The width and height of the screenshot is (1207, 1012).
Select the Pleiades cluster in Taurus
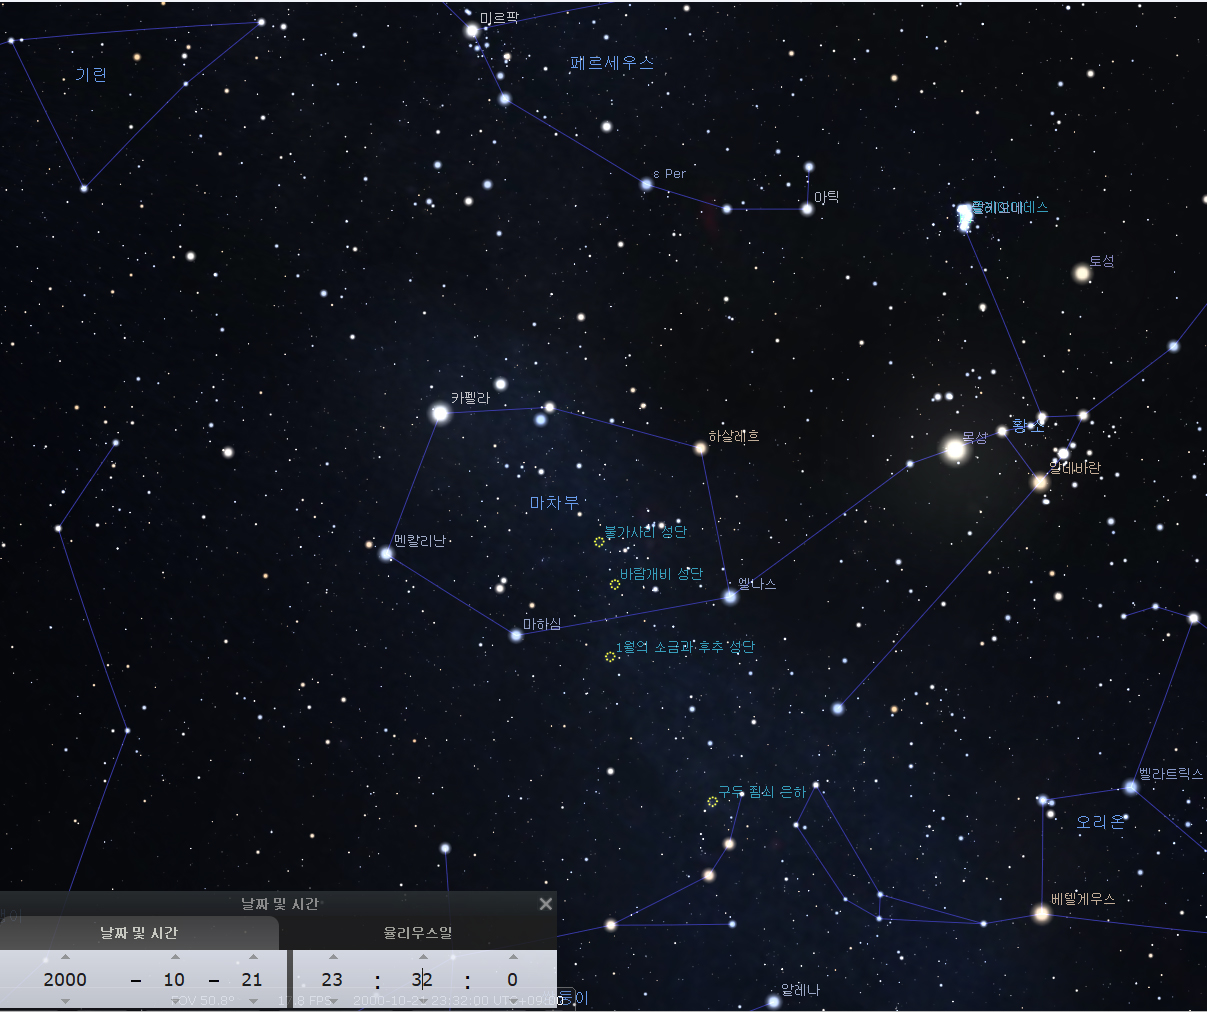tap(964, 217)
